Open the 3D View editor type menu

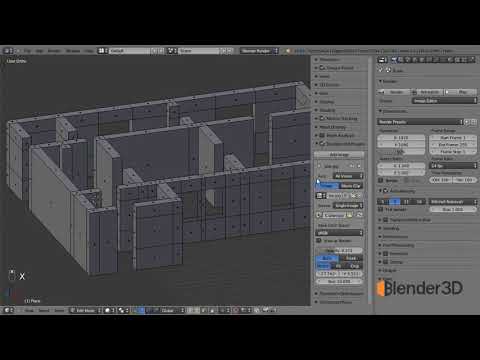(x=8, y=310)
